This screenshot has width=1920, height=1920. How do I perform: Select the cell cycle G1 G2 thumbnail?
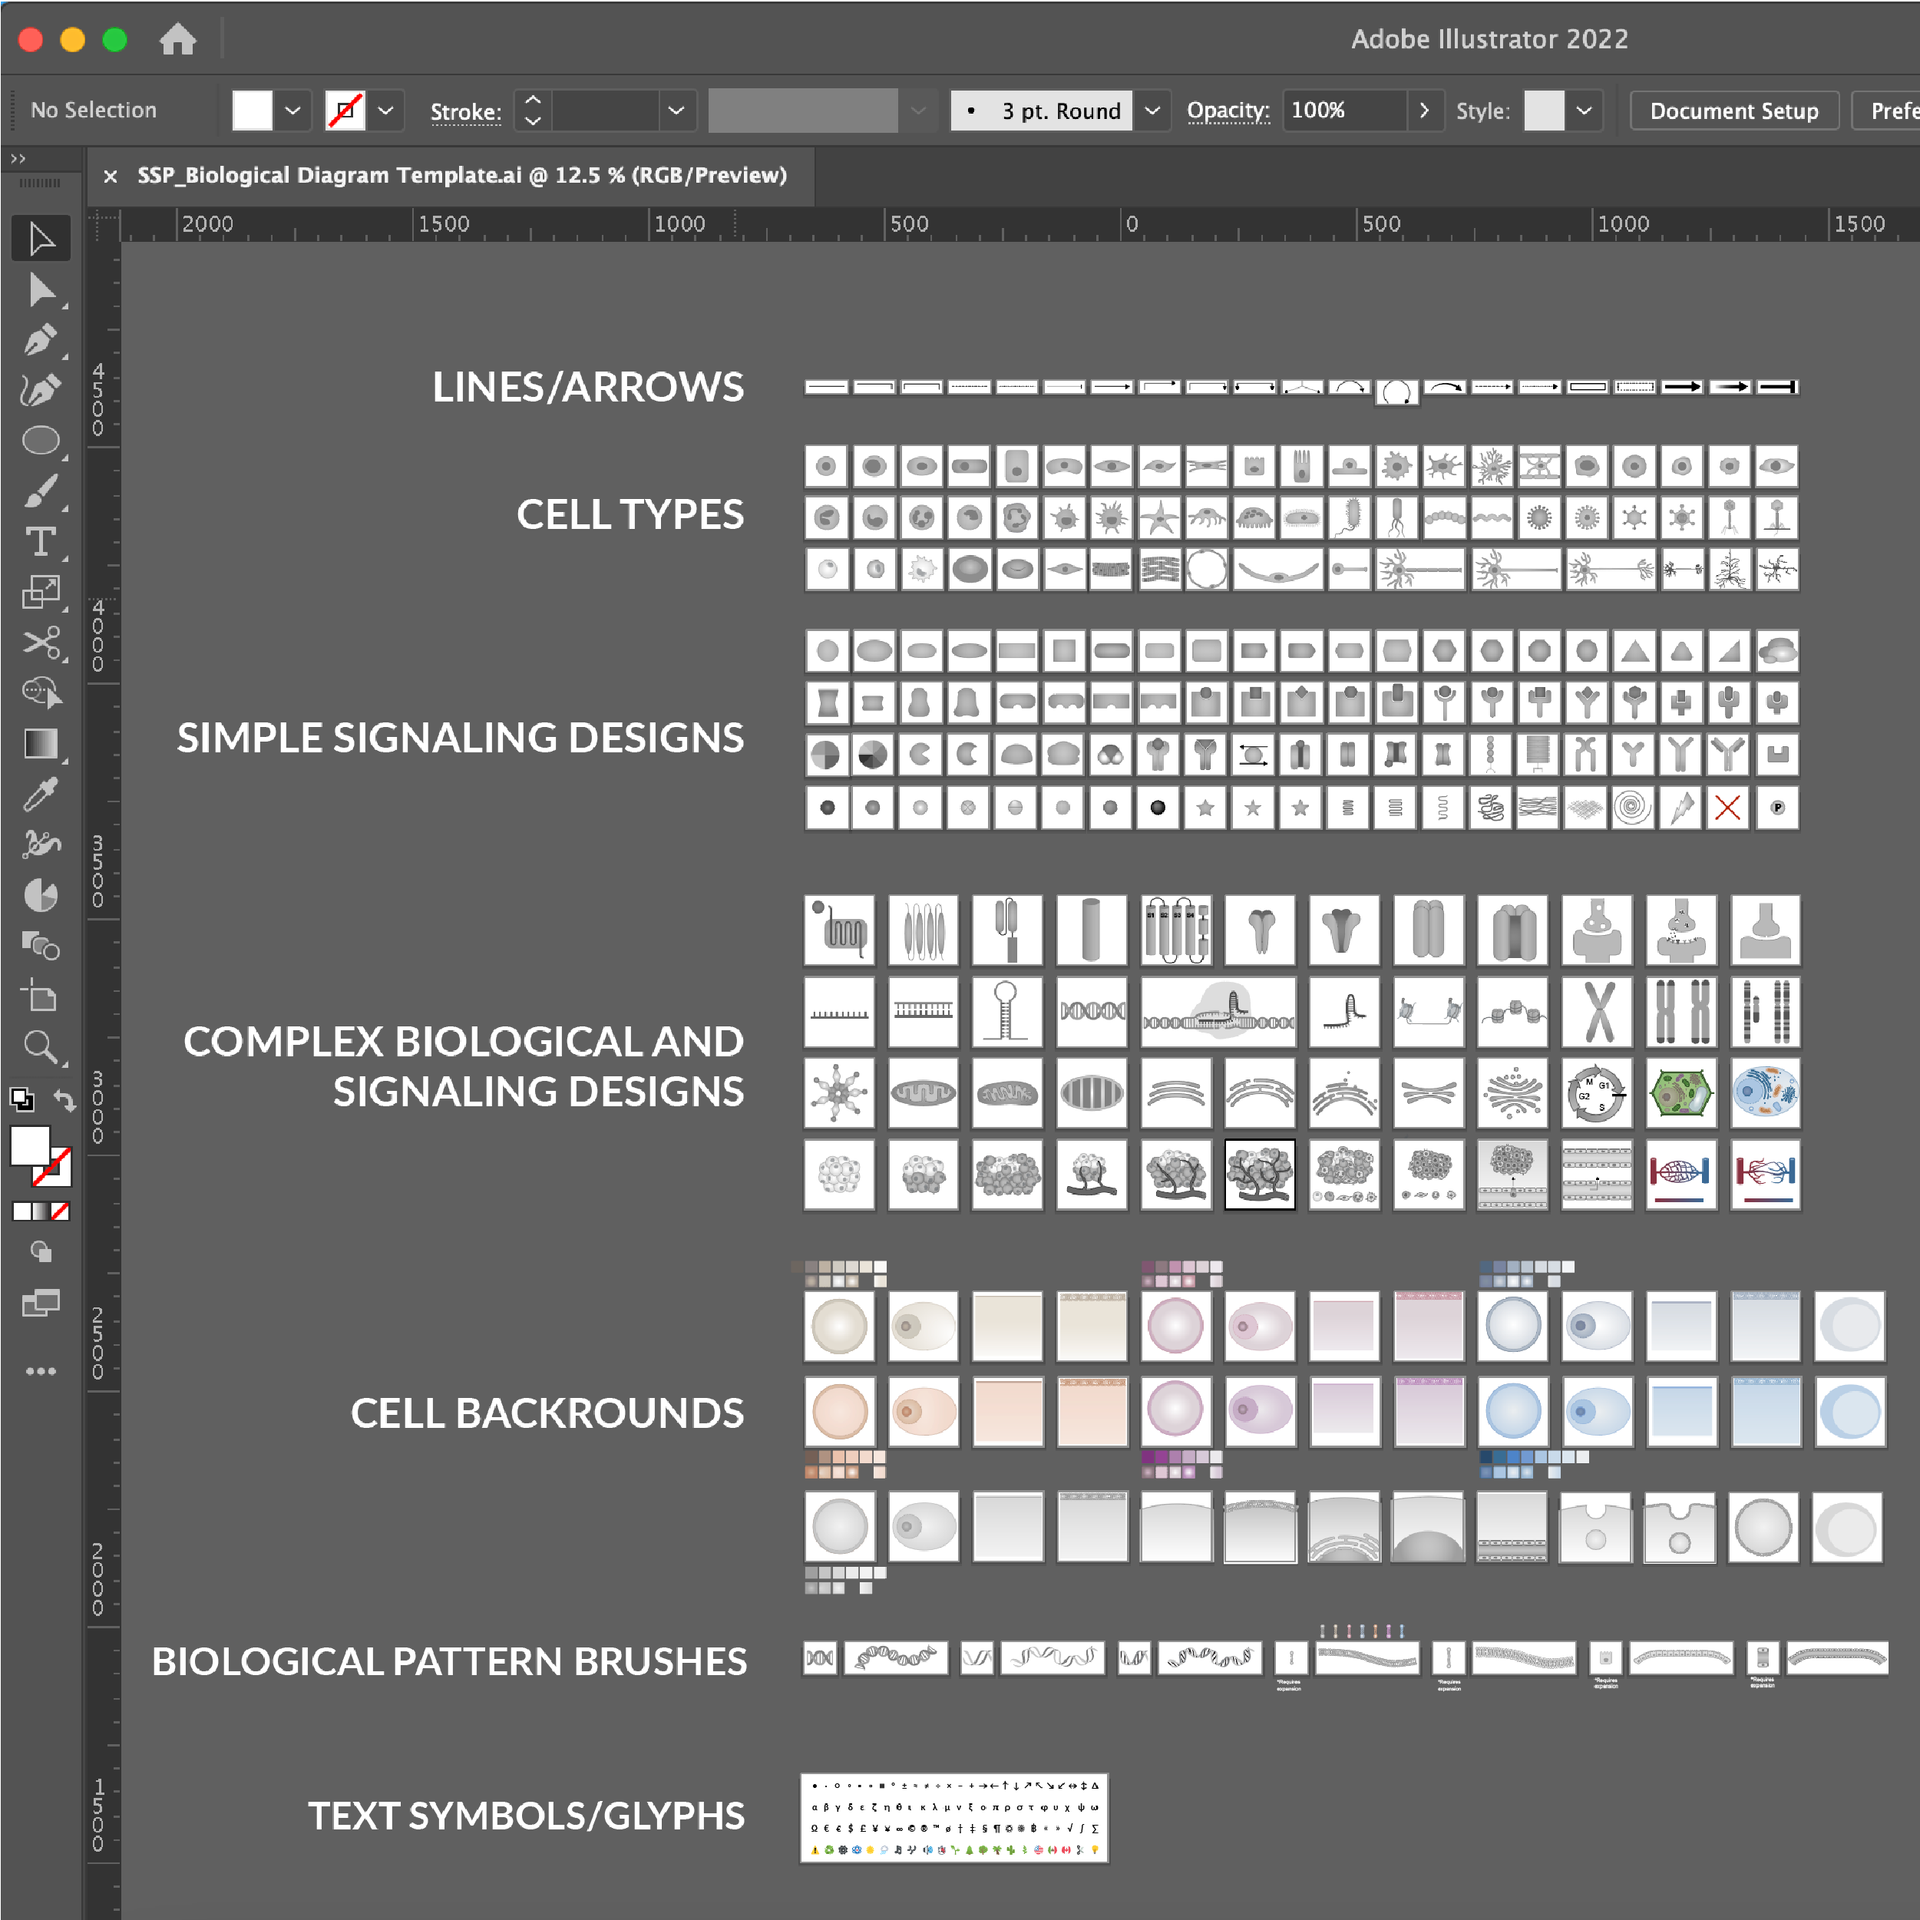[x=1597, y=1093]
